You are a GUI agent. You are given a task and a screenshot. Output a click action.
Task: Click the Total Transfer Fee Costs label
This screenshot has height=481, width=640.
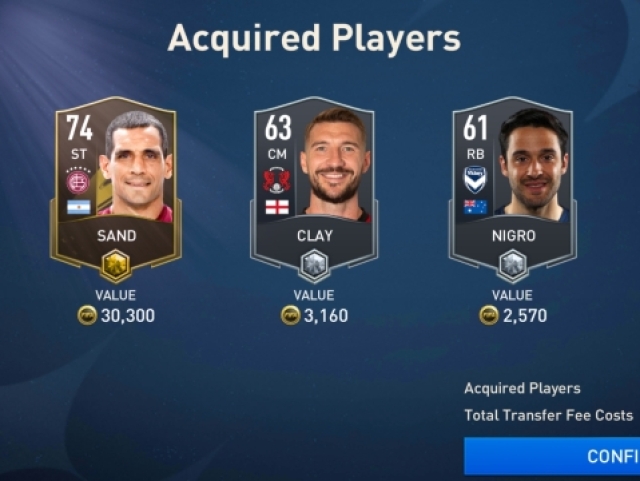[x=549, y=415]
